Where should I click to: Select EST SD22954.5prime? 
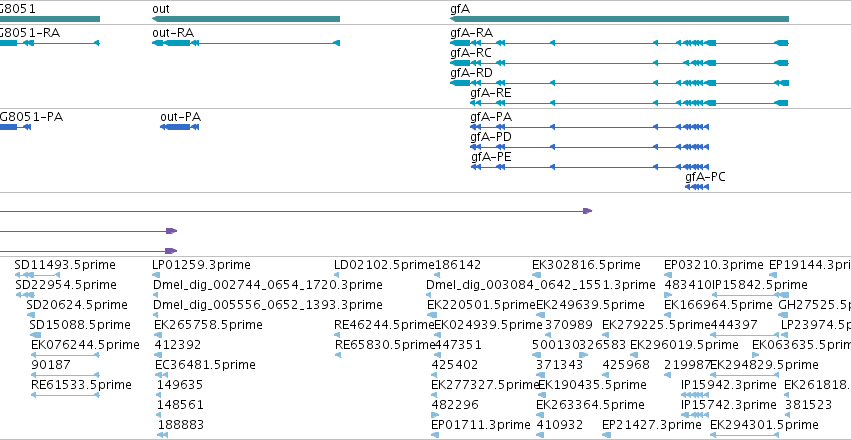(66, 285)
